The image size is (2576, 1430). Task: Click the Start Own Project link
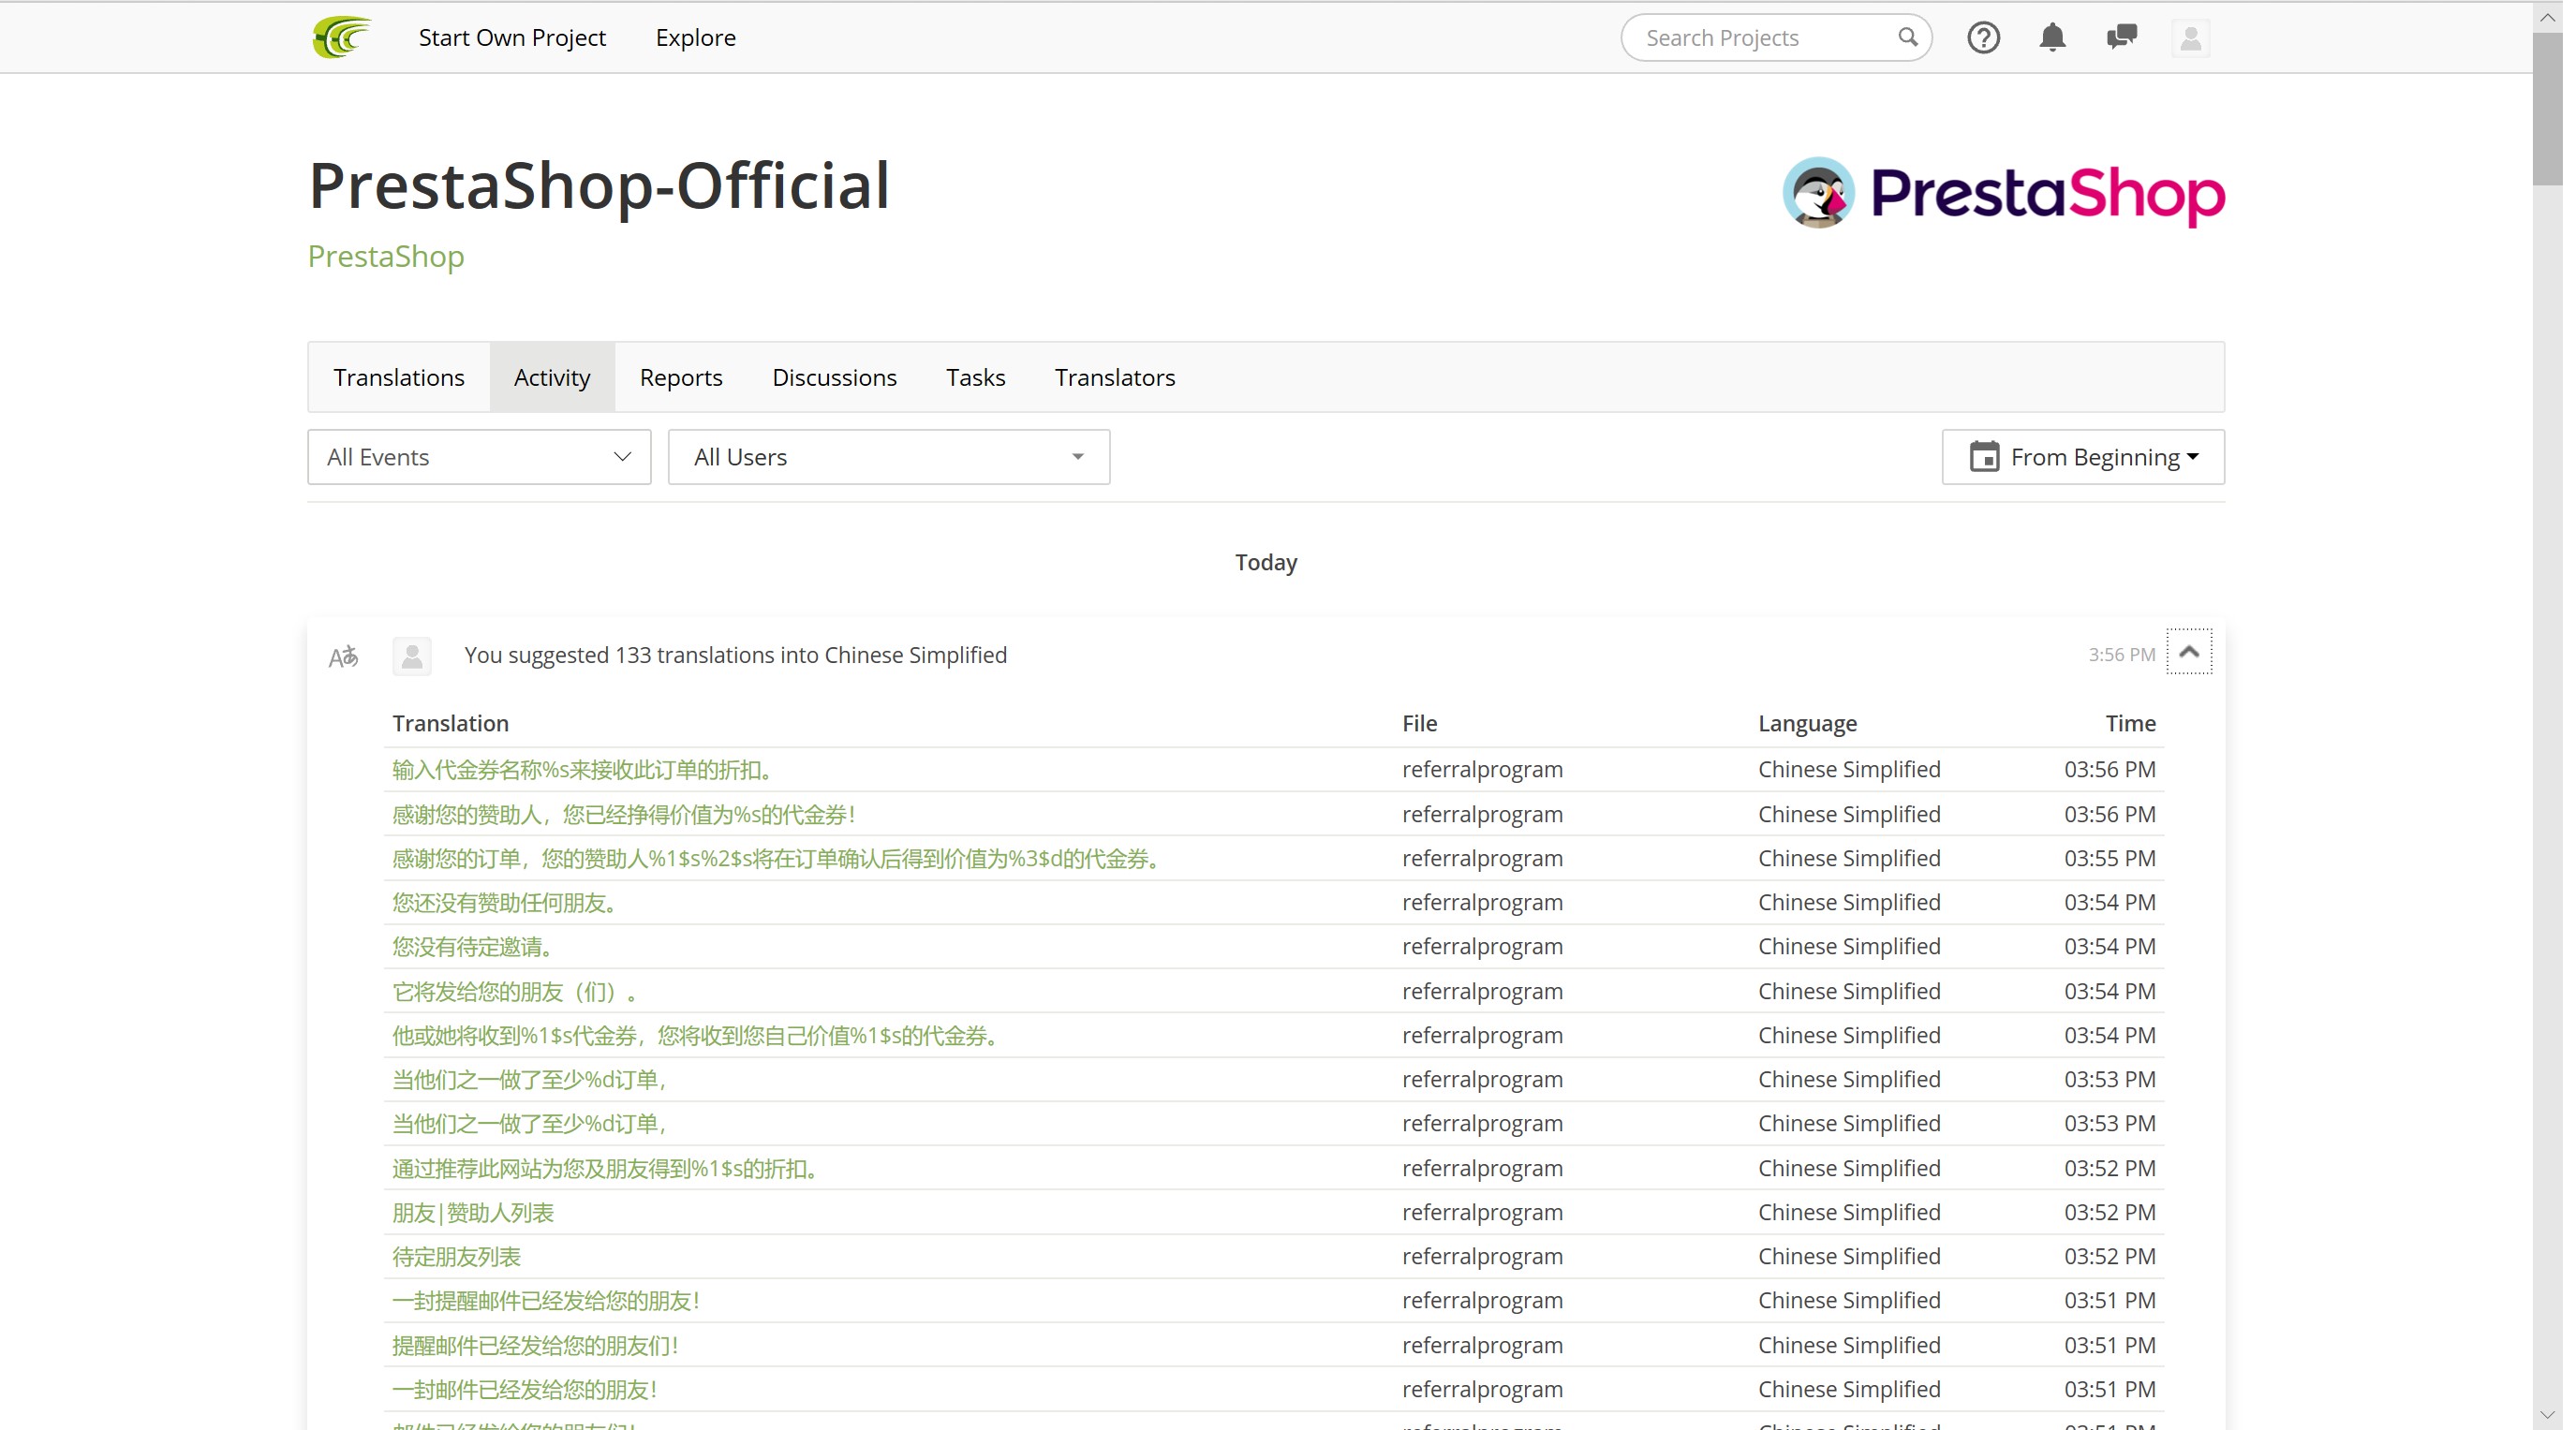pos(512,38)
